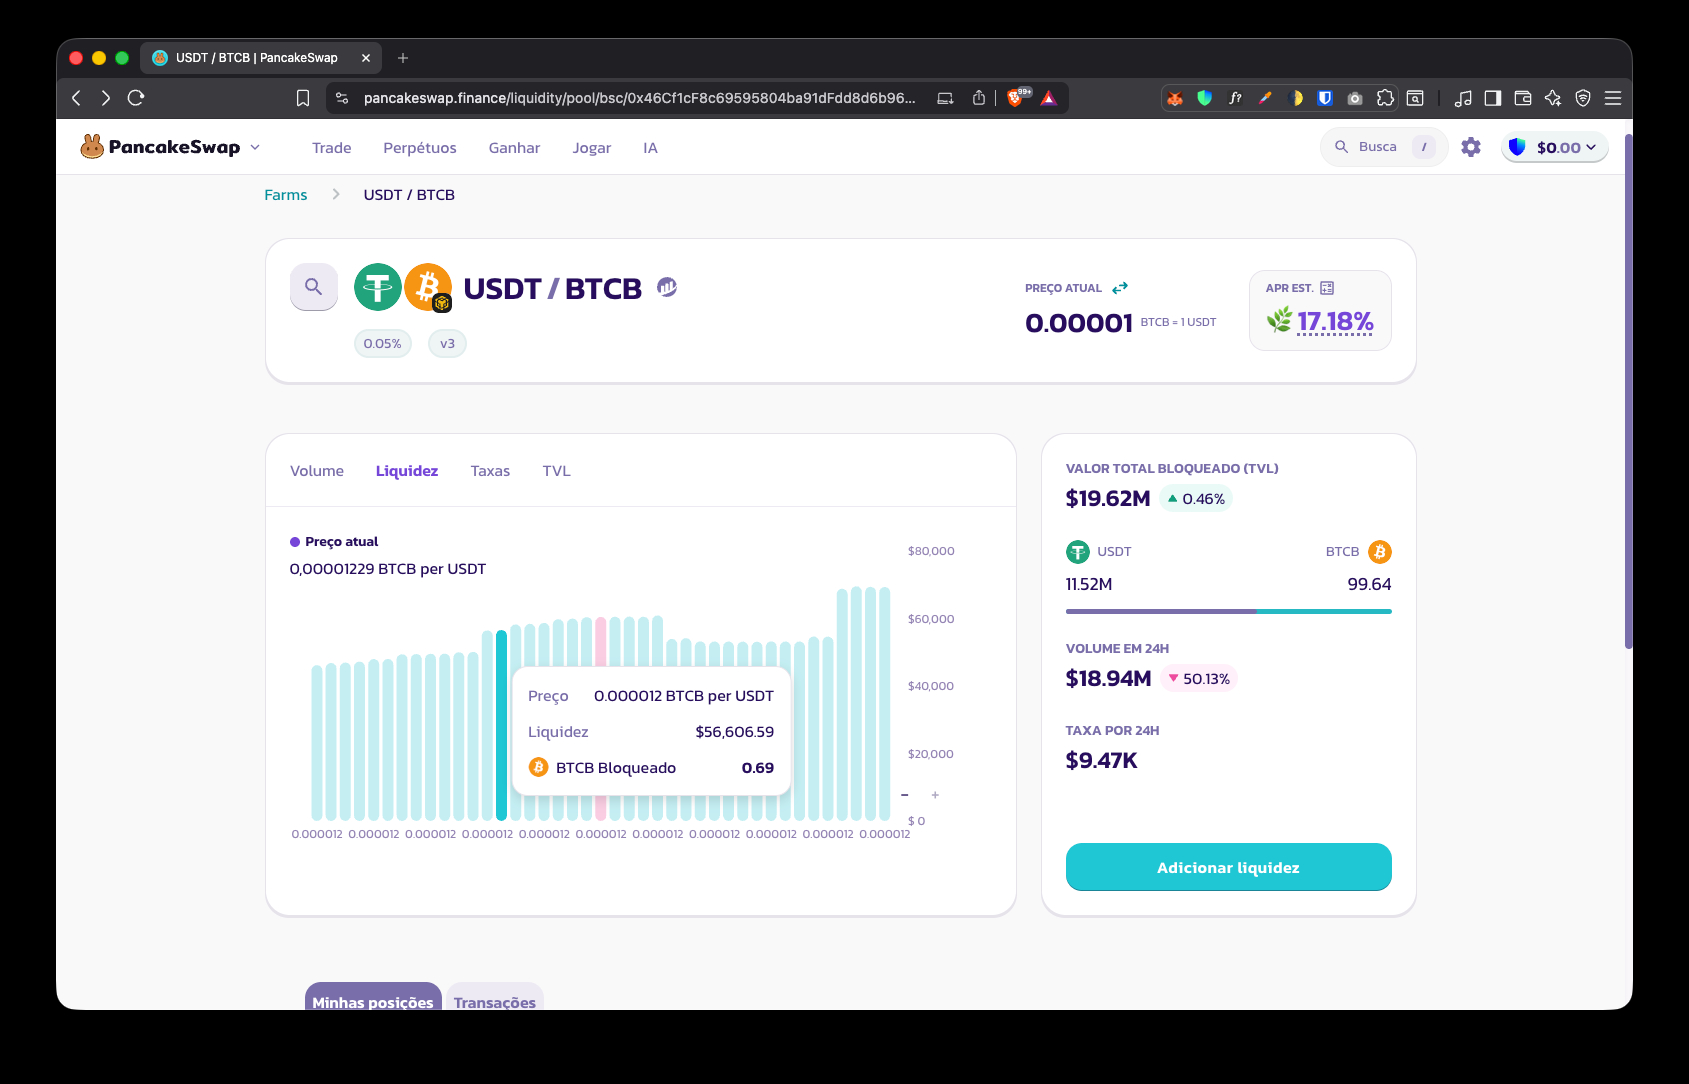Screen dimensions: 1689x1084
Task: Open the Jogar menu
Action: [x=592, y=148]
